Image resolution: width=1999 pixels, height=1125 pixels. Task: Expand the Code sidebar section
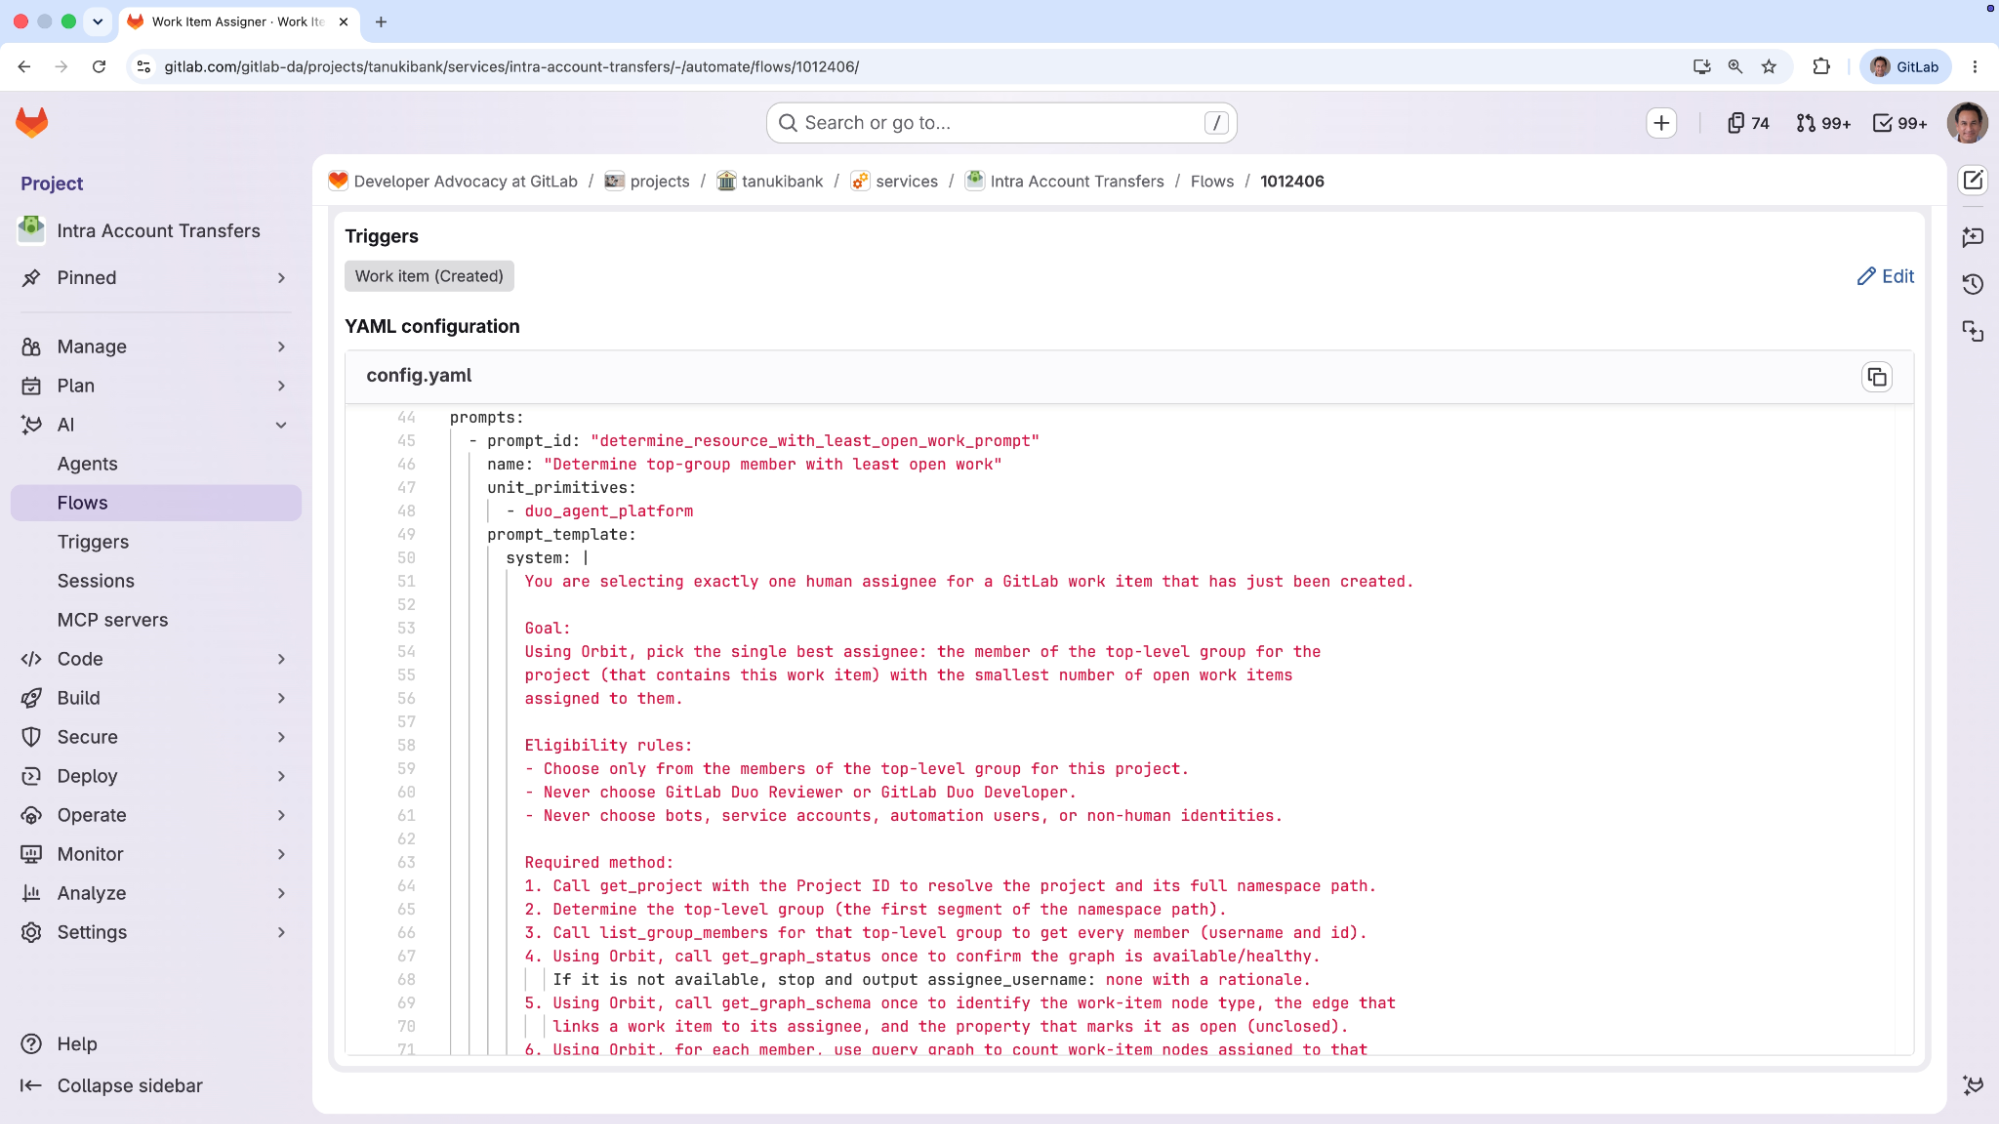(155, 659)
